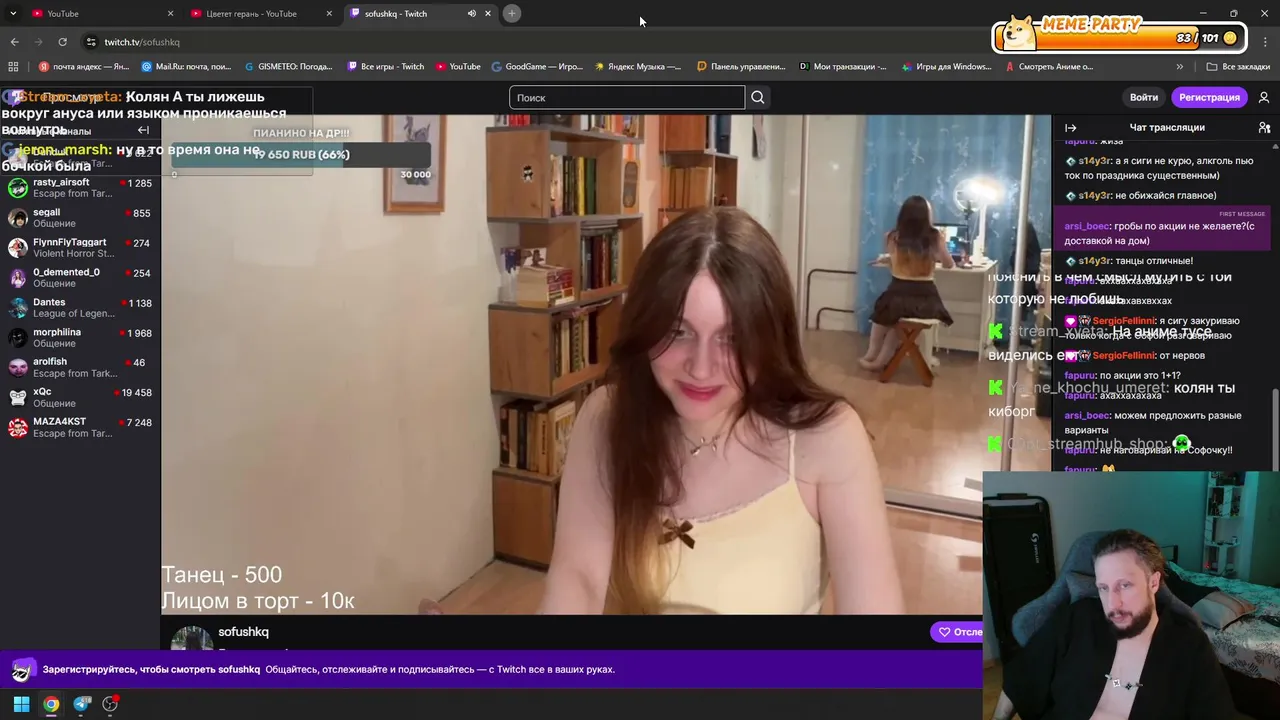Image resolution: width=1280 pixels, height=720 pixels.
Task: Open почта яндекс bookmark
Action: click(x=84, y=66)
